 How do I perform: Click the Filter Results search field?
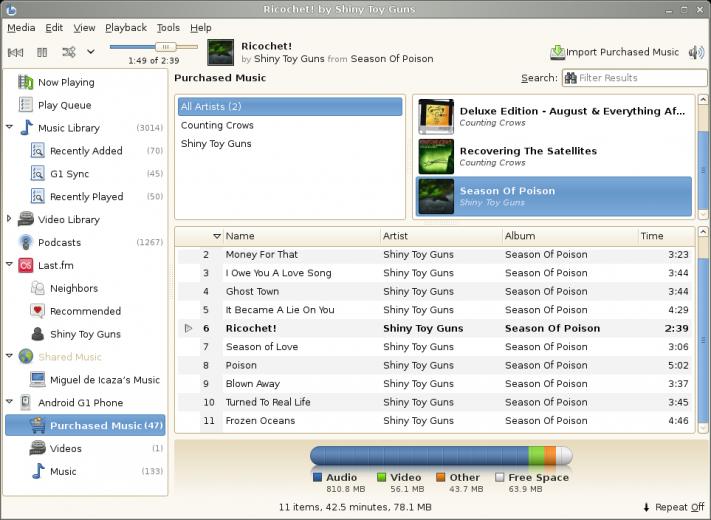pos(634,78)
